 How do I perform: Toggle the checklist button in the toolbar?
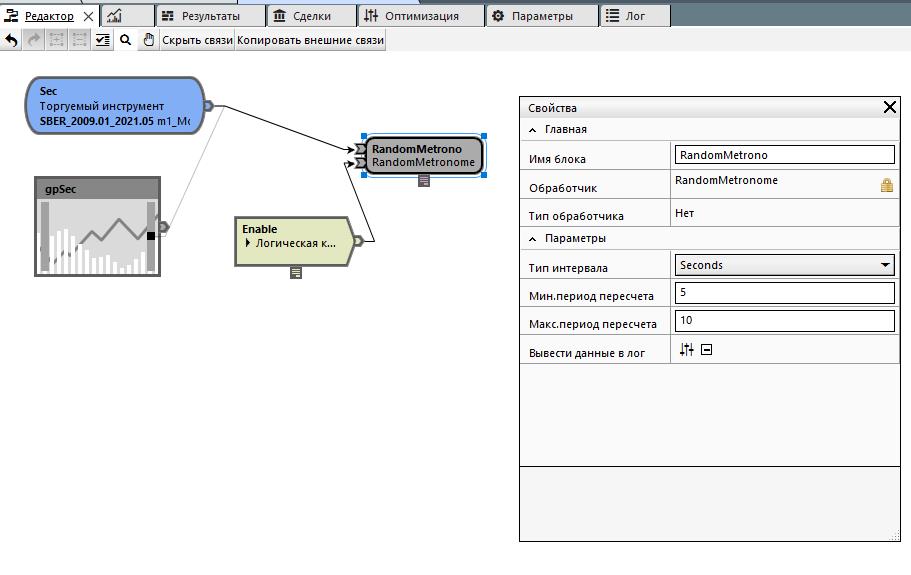click(x=102, y=40)
